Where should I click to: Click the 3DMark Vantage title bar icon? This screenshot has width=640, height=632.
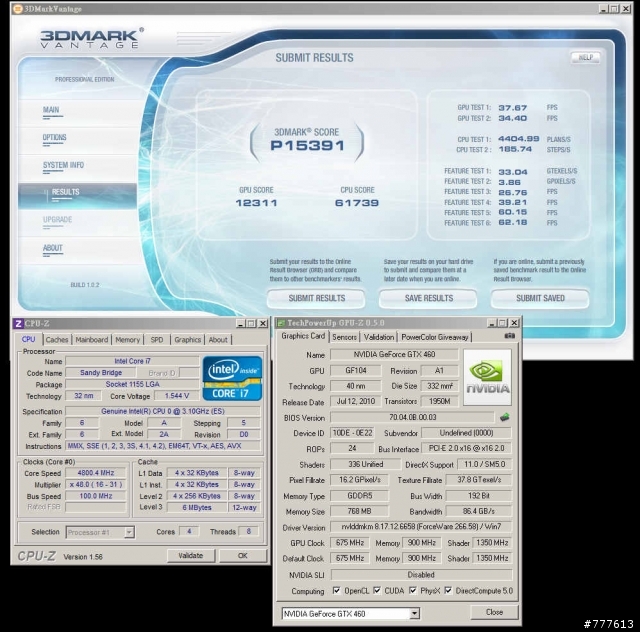(17, 9)
